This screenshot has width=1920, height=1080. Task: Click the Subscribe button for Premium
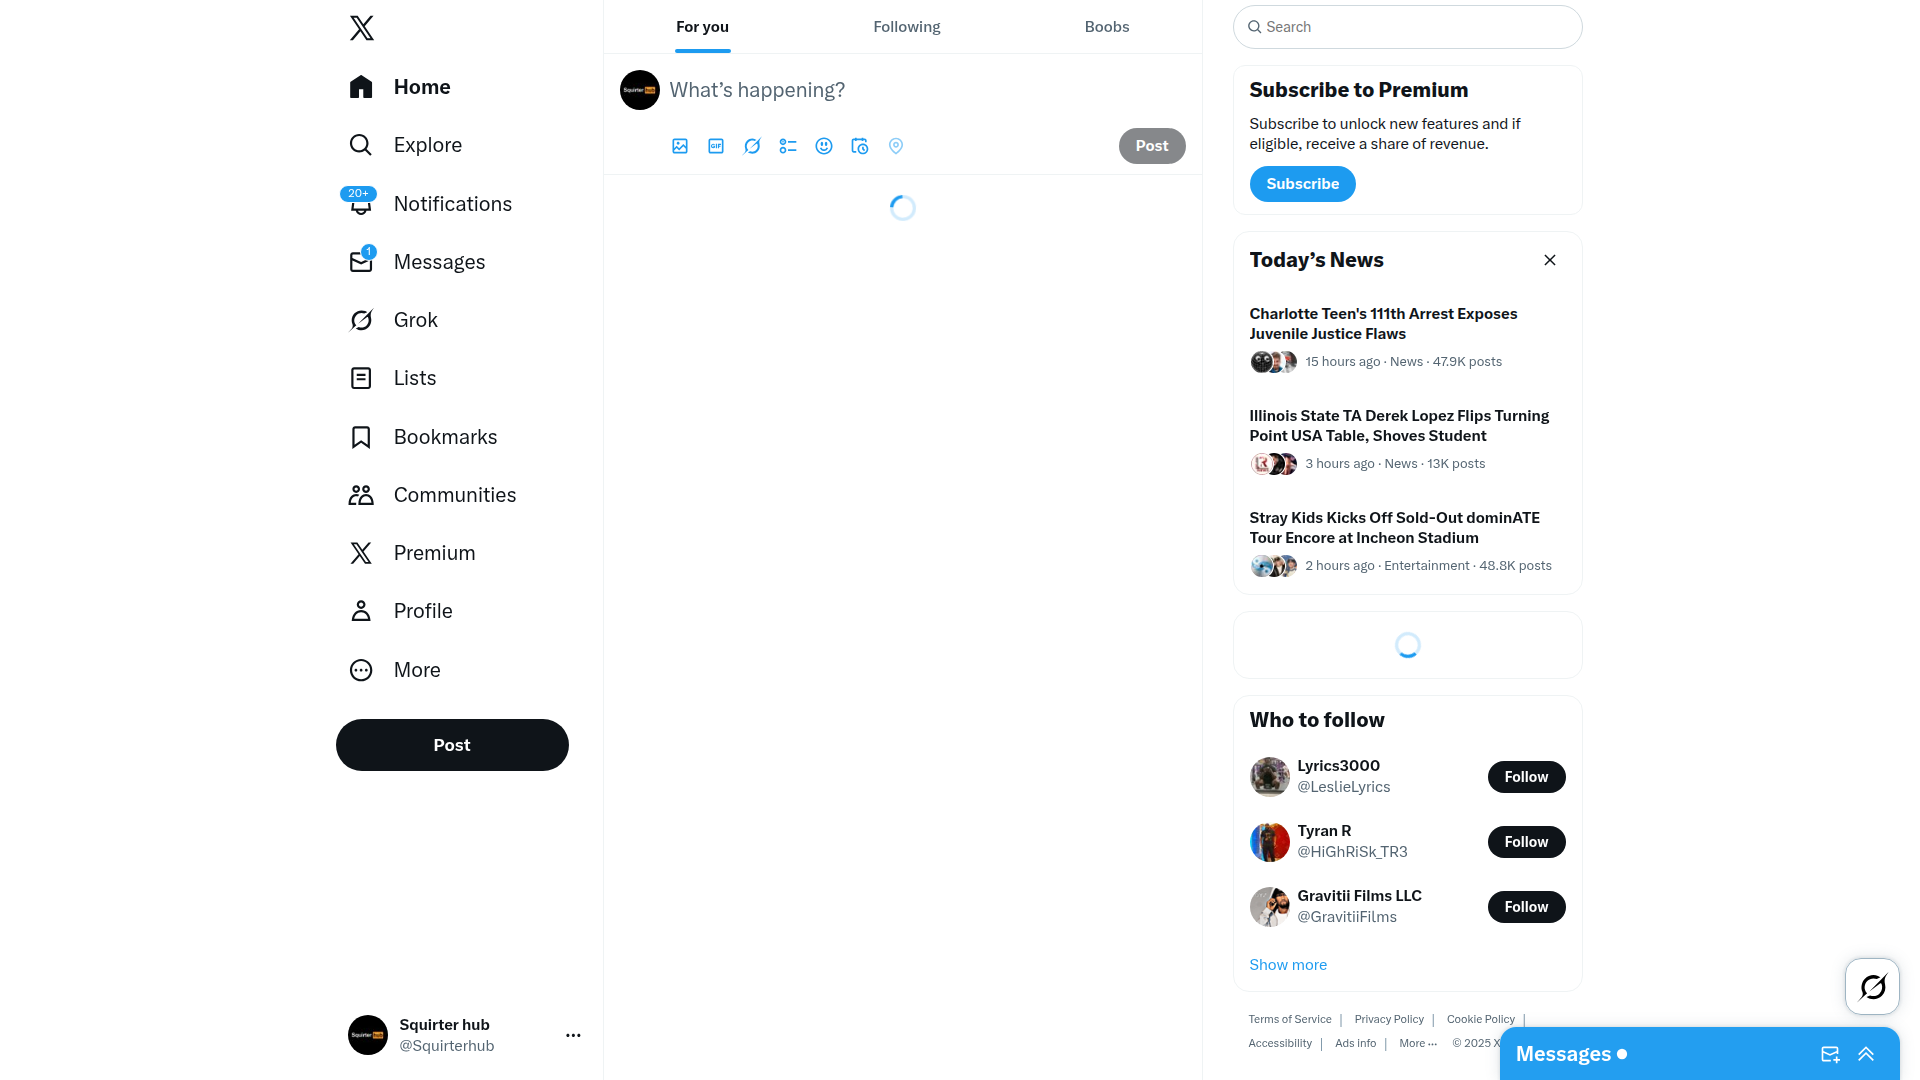(x=1302, y=184)
